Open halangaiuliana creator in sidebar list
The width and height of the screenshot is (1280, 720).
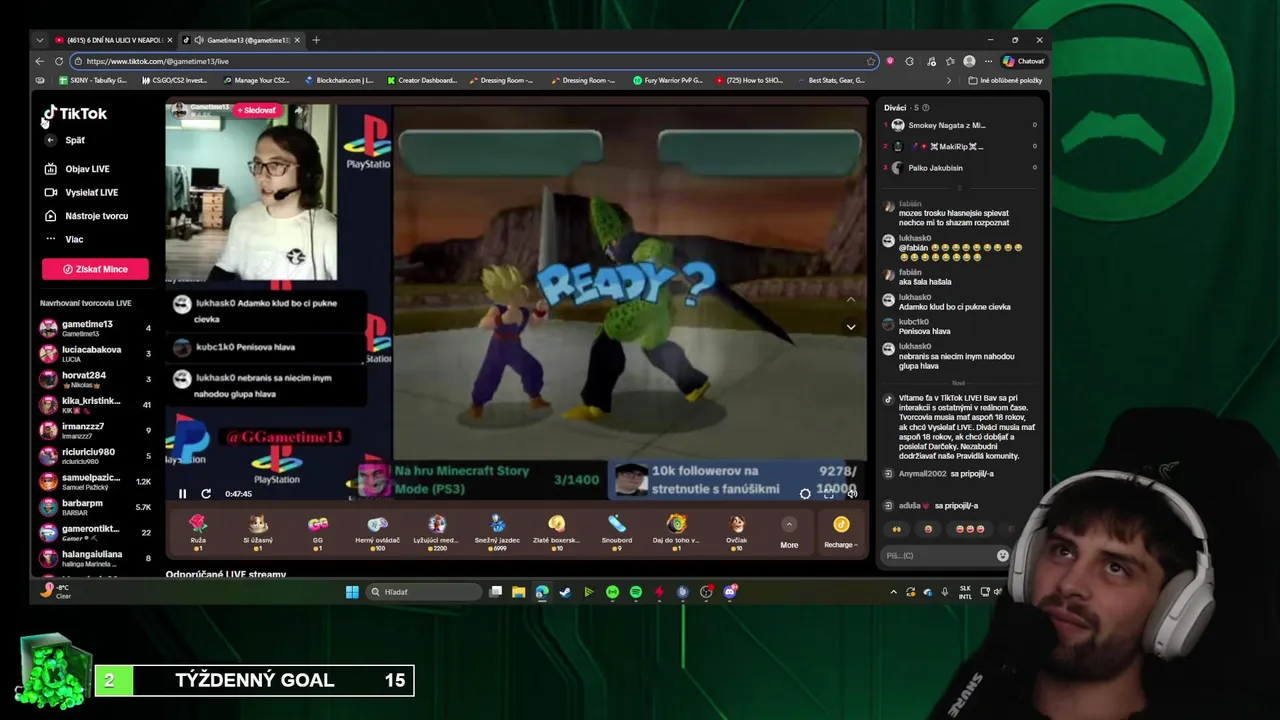(95, 558)
